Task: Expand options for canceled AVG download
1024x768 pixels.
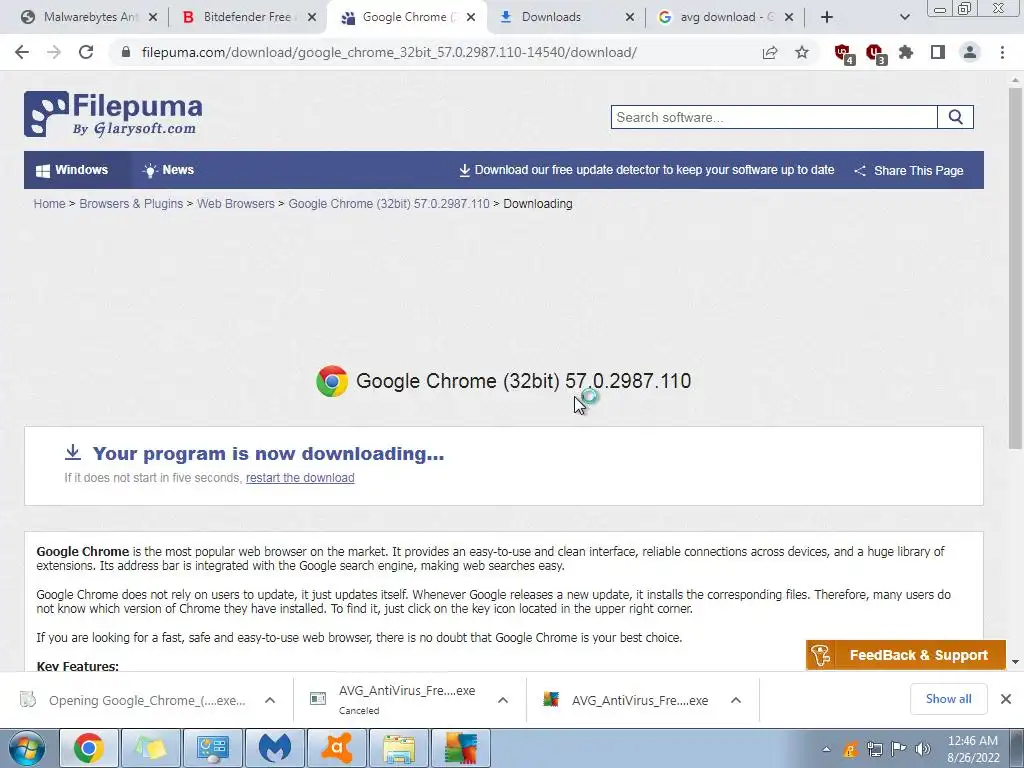Action: tap(503, 700)
